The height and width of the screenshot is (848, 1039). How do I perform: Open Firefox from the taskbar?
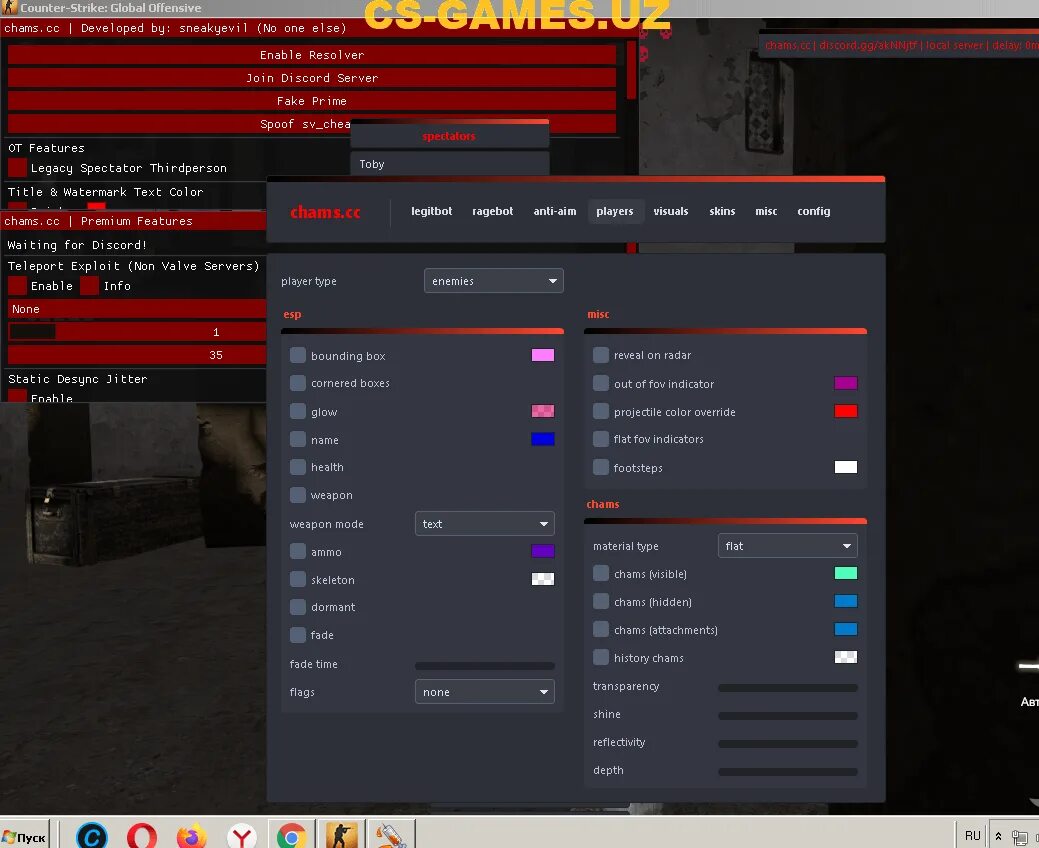192,836
